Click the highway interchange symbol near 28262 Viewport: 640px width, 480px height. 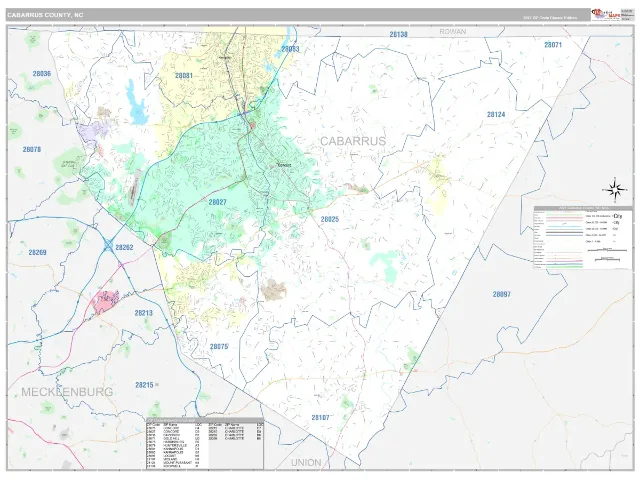108,245
